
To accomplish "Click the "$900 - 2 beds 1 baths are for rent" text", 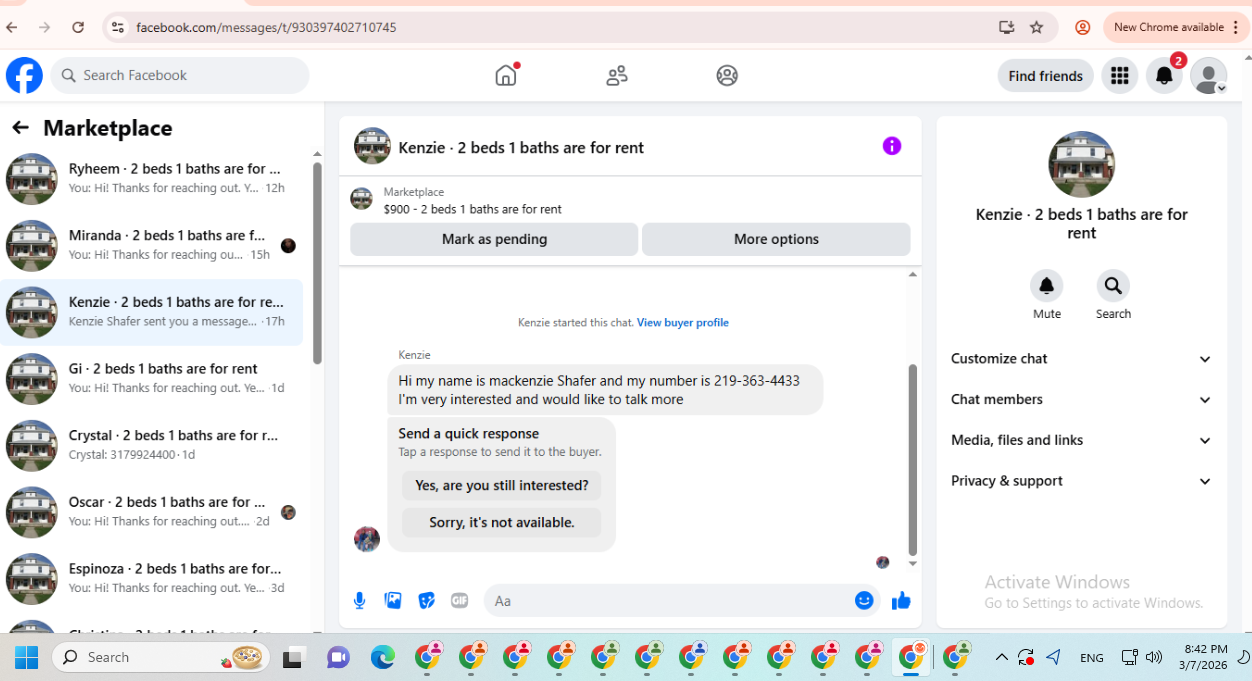I will 472,209.
